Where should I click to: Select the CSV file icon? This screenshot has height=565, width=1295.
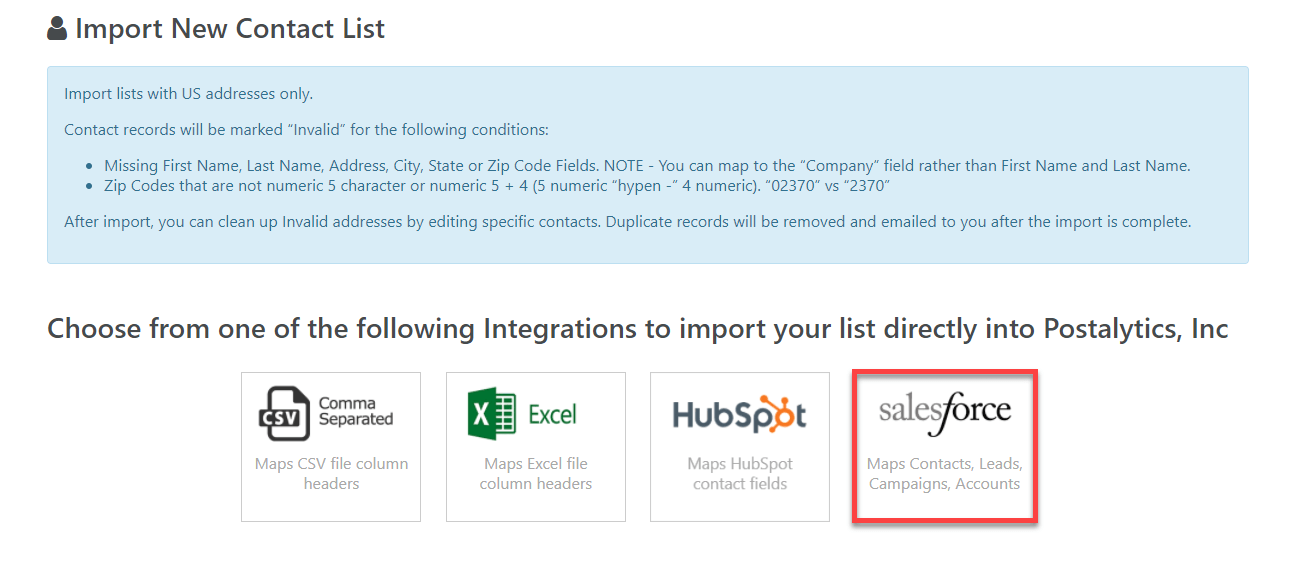[x=285, y=414]
